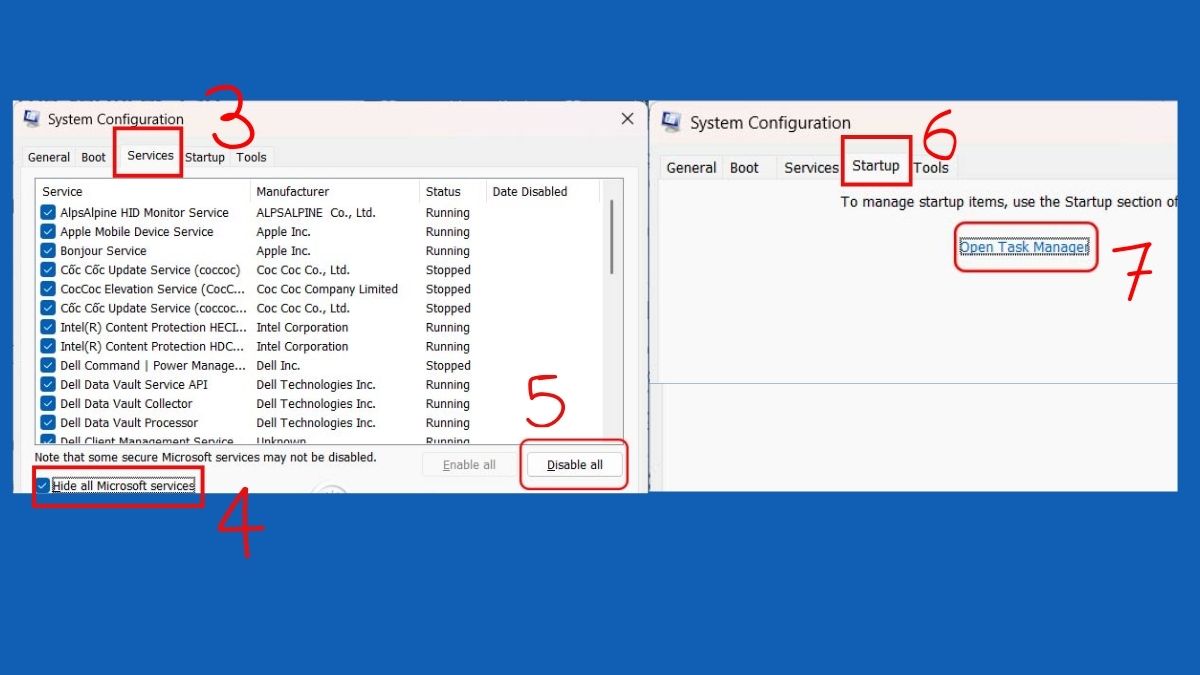Click the Disable all button
1200x675 pixels.
pos(574,464)
